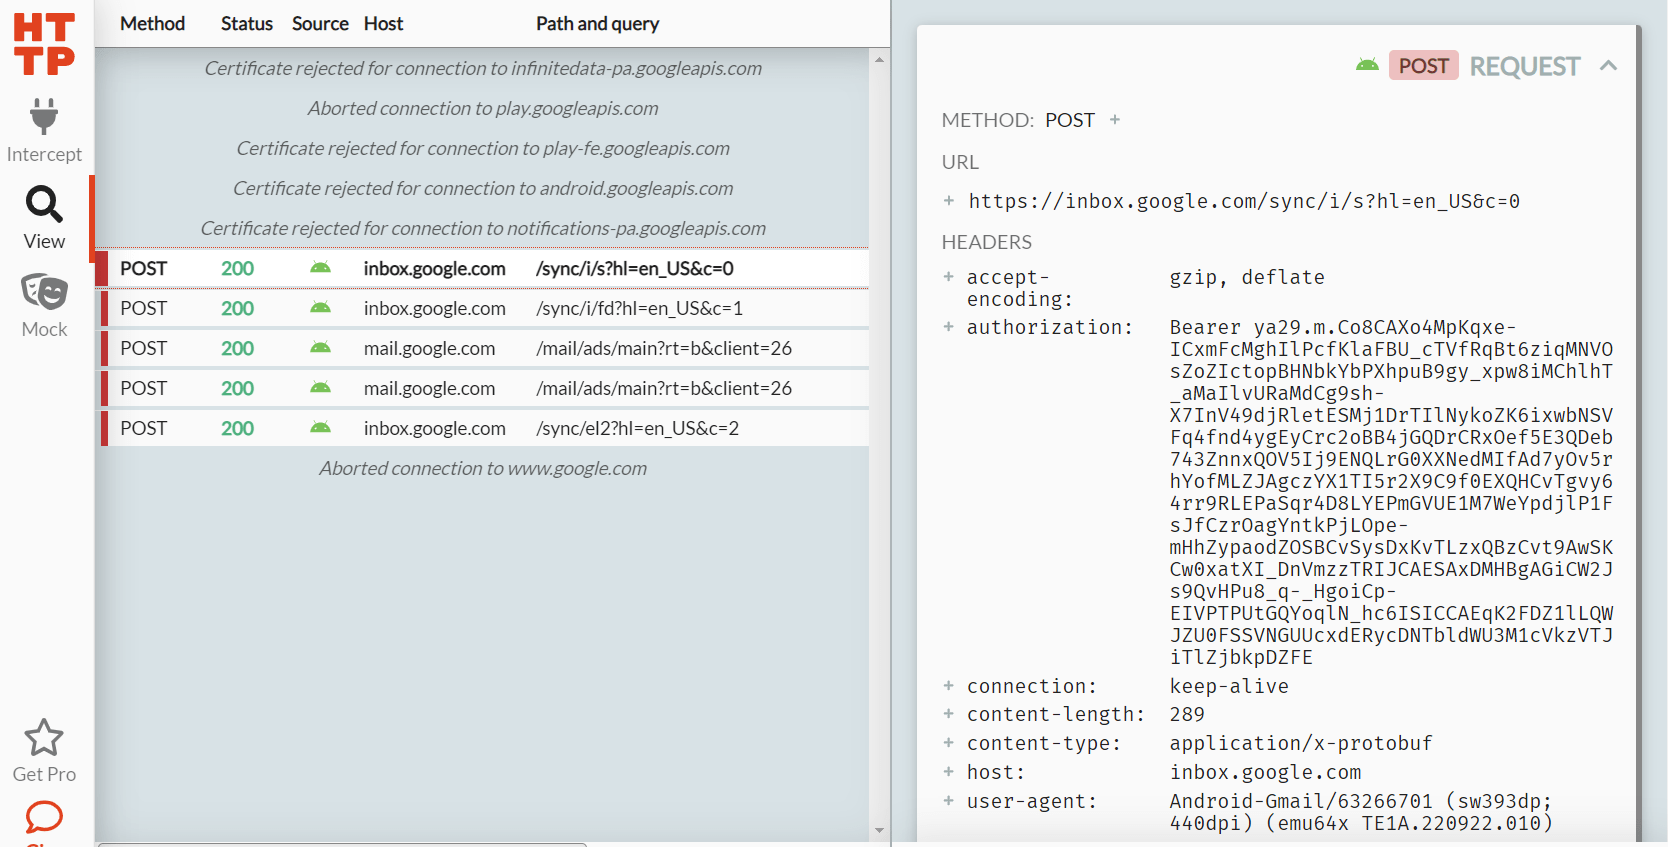Open the Mock page via masks icon
1668x847 pixels.
[44, 292]
